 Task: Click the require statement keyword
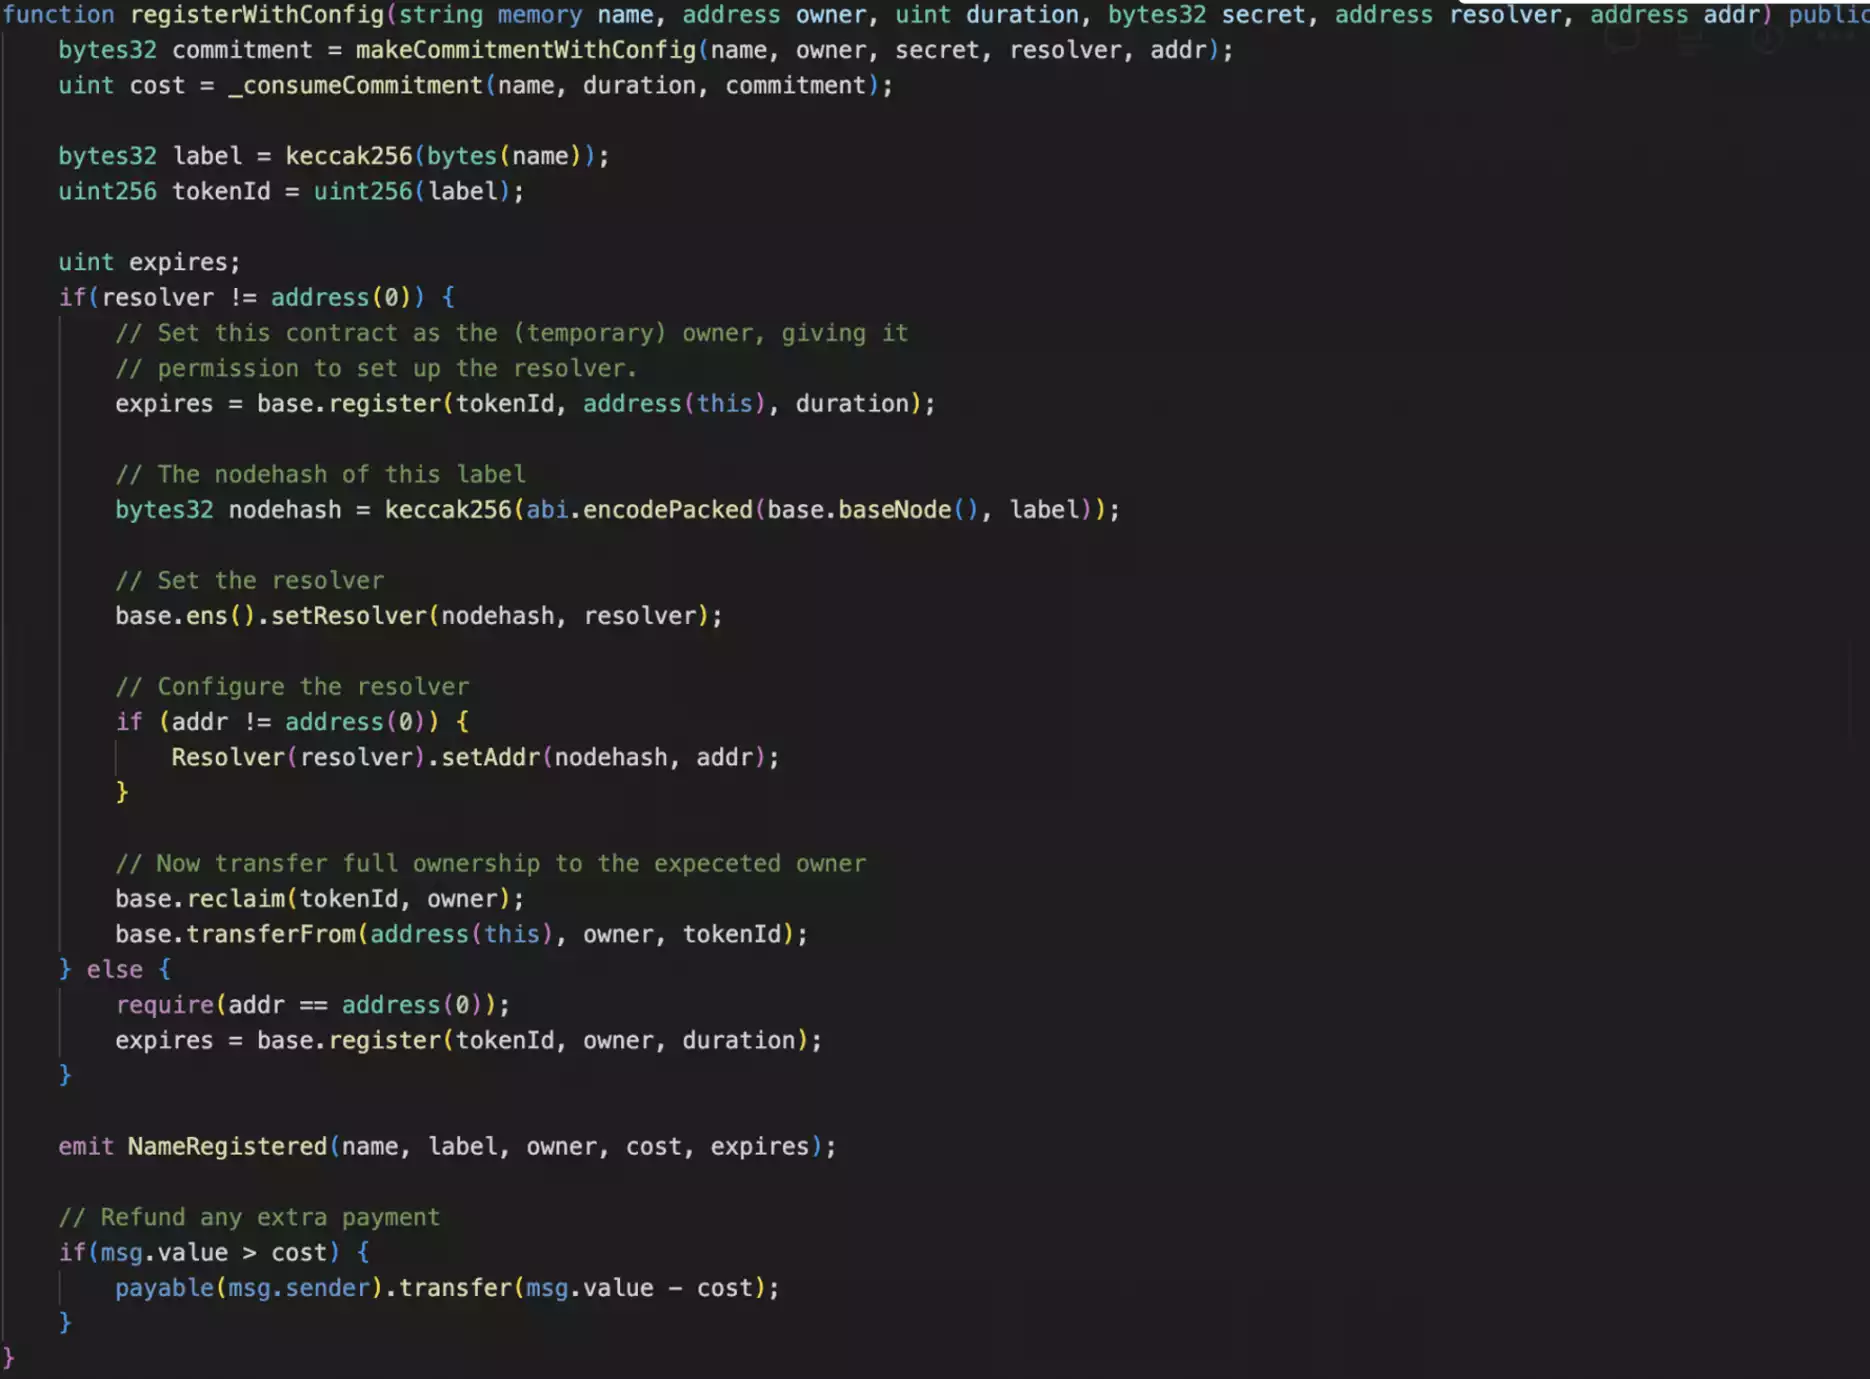point(164,1005)
